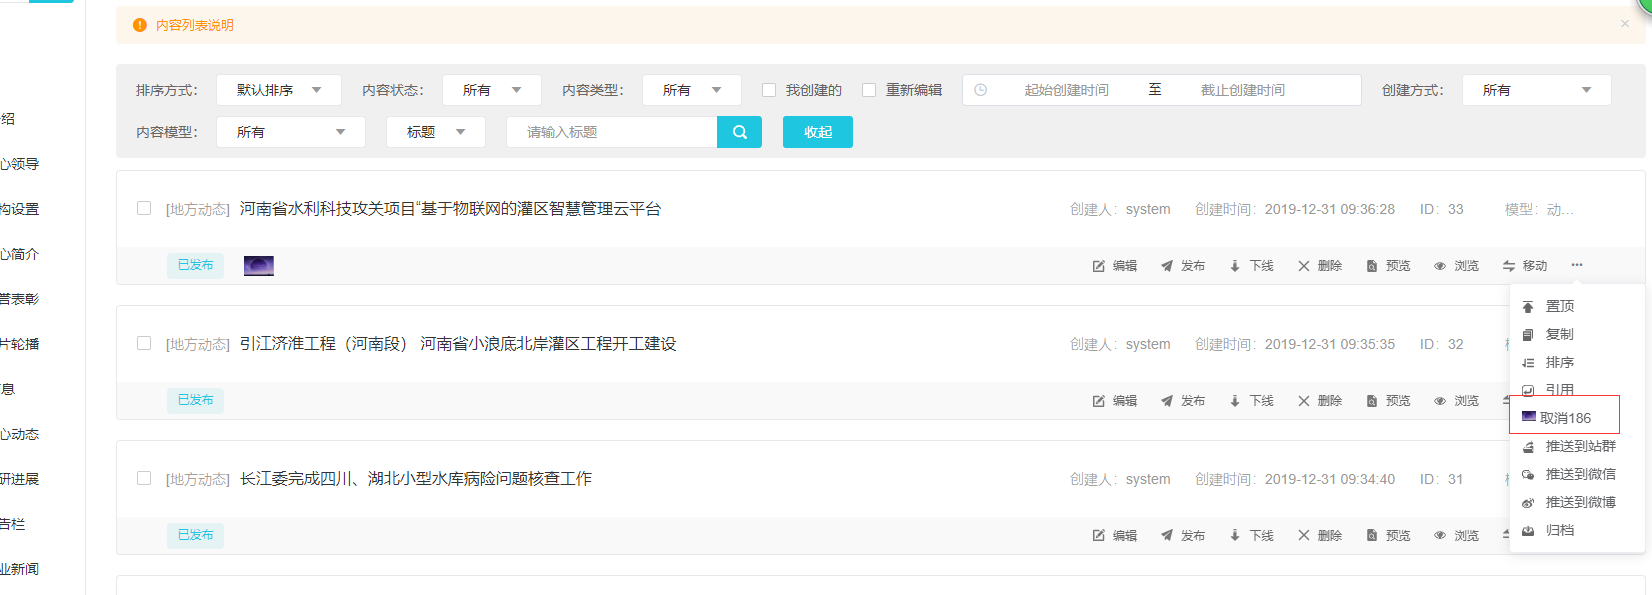
Task: Click the 截止创建时间 date field
Action: [x=1242, y=90]
